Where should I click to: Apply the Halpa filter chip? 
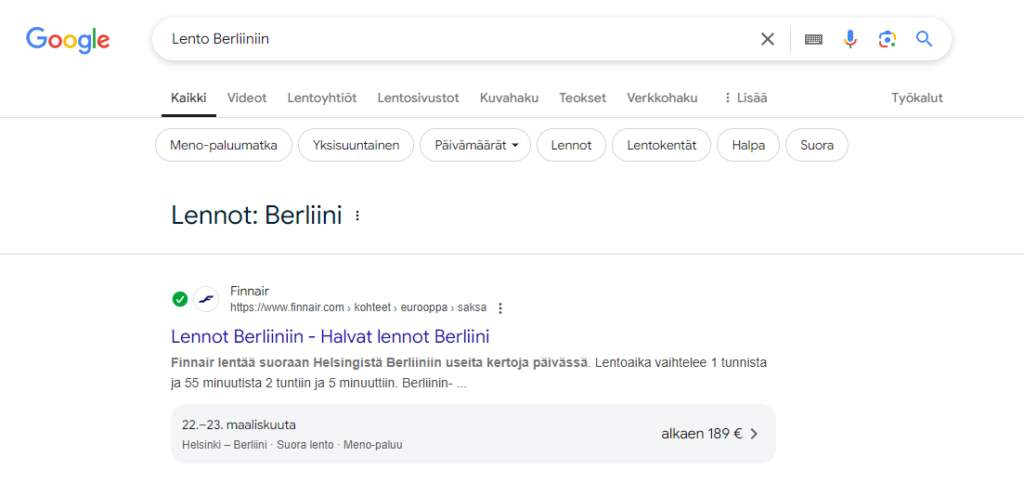(x=748, y=145)
